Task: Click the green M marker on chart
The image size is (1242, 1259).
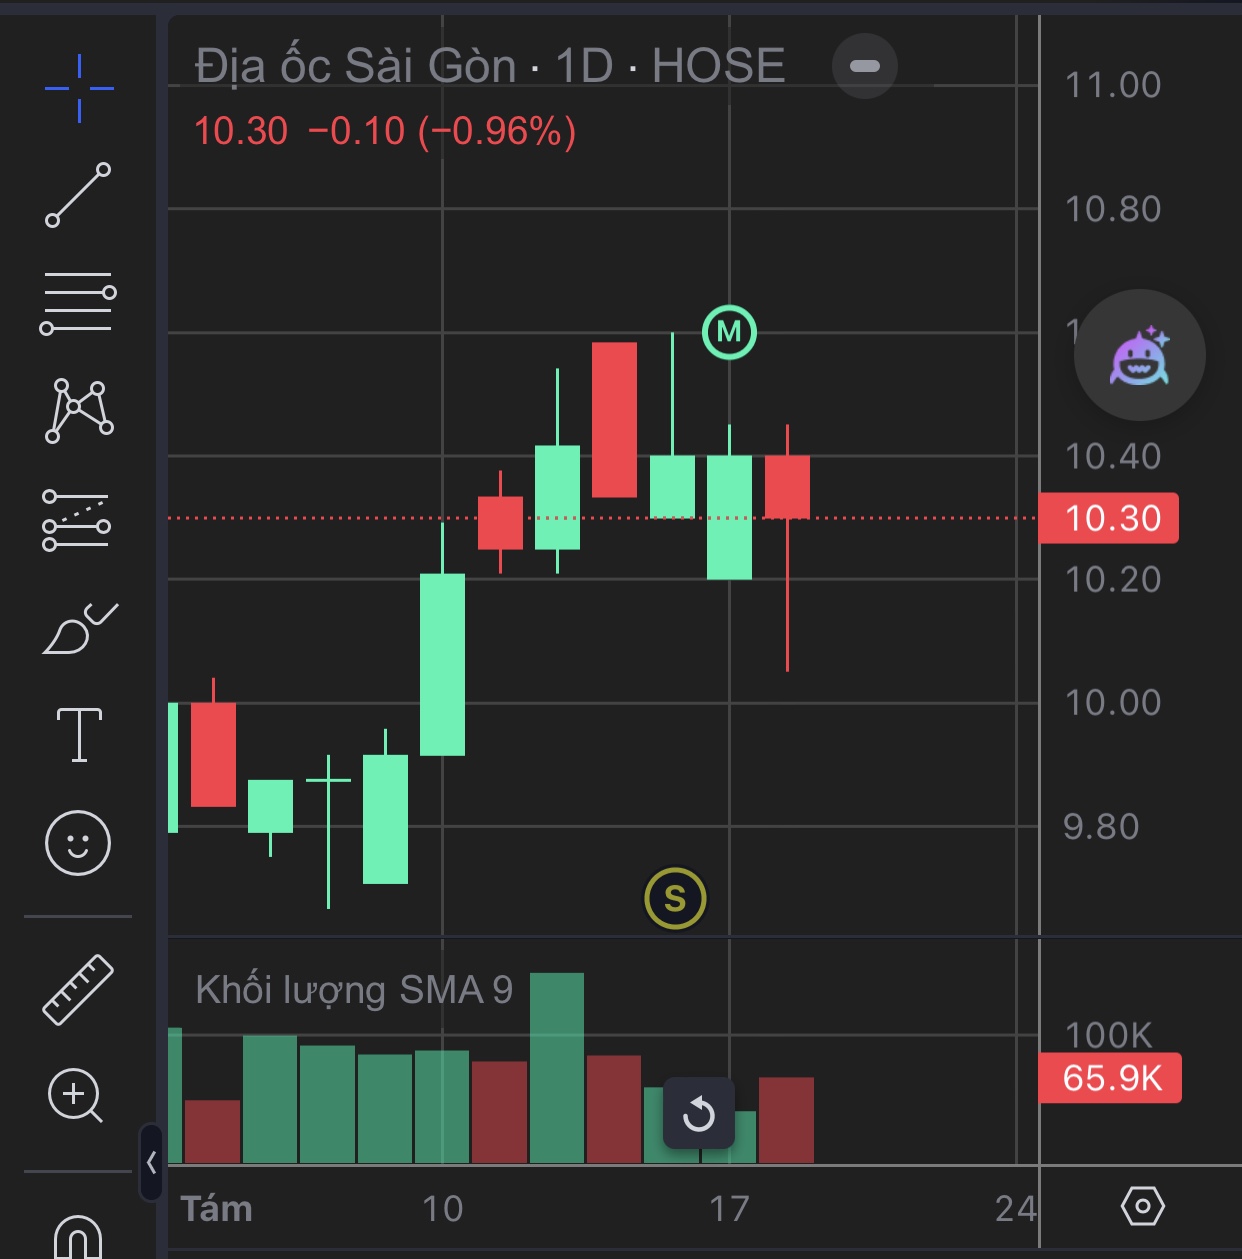Action: tap(729, 332)
